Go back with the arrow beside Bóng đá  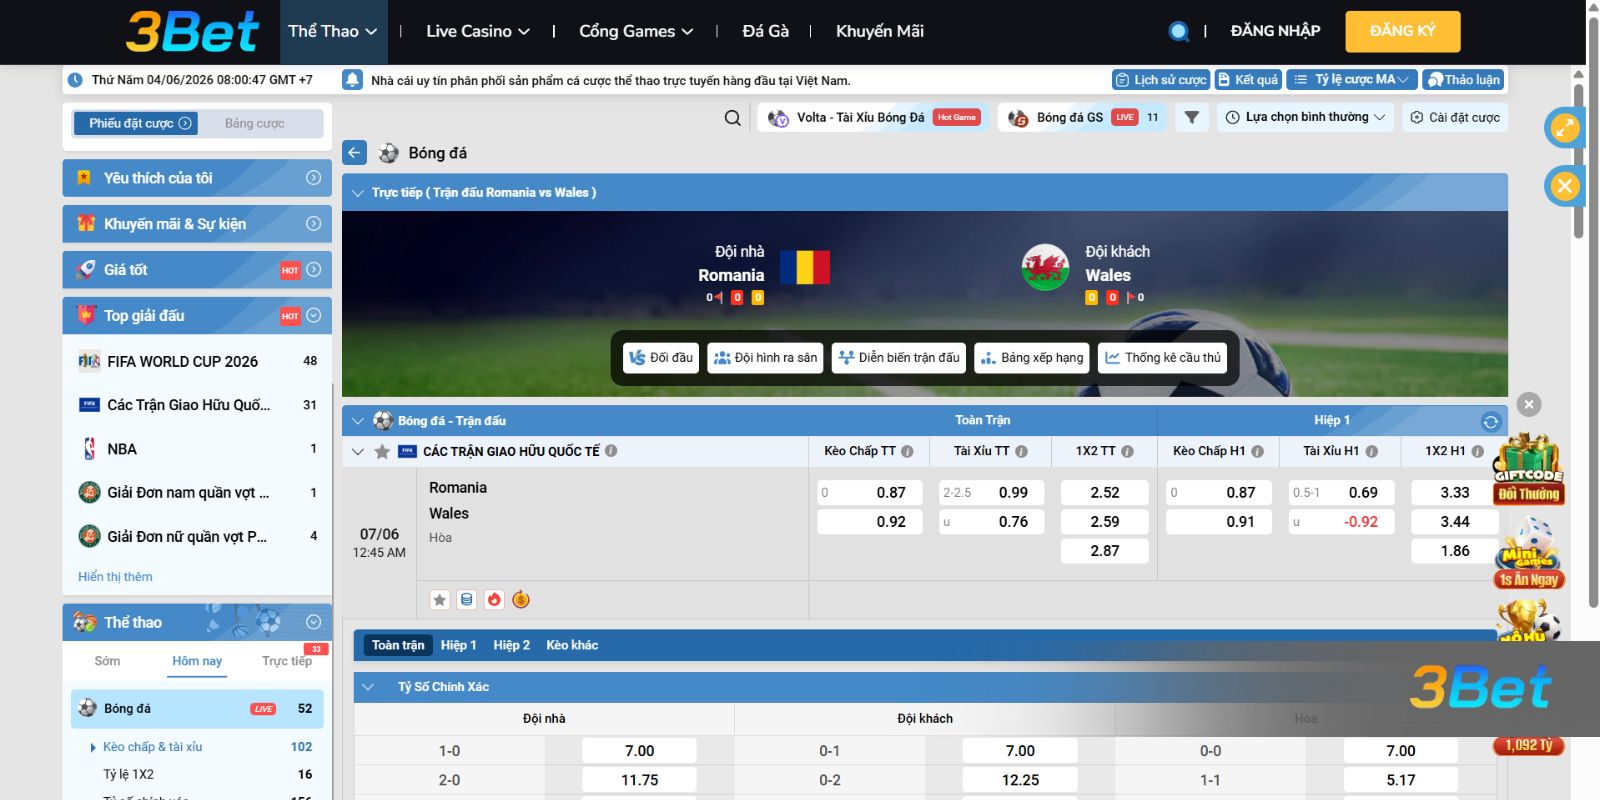(x=355, y=153)
